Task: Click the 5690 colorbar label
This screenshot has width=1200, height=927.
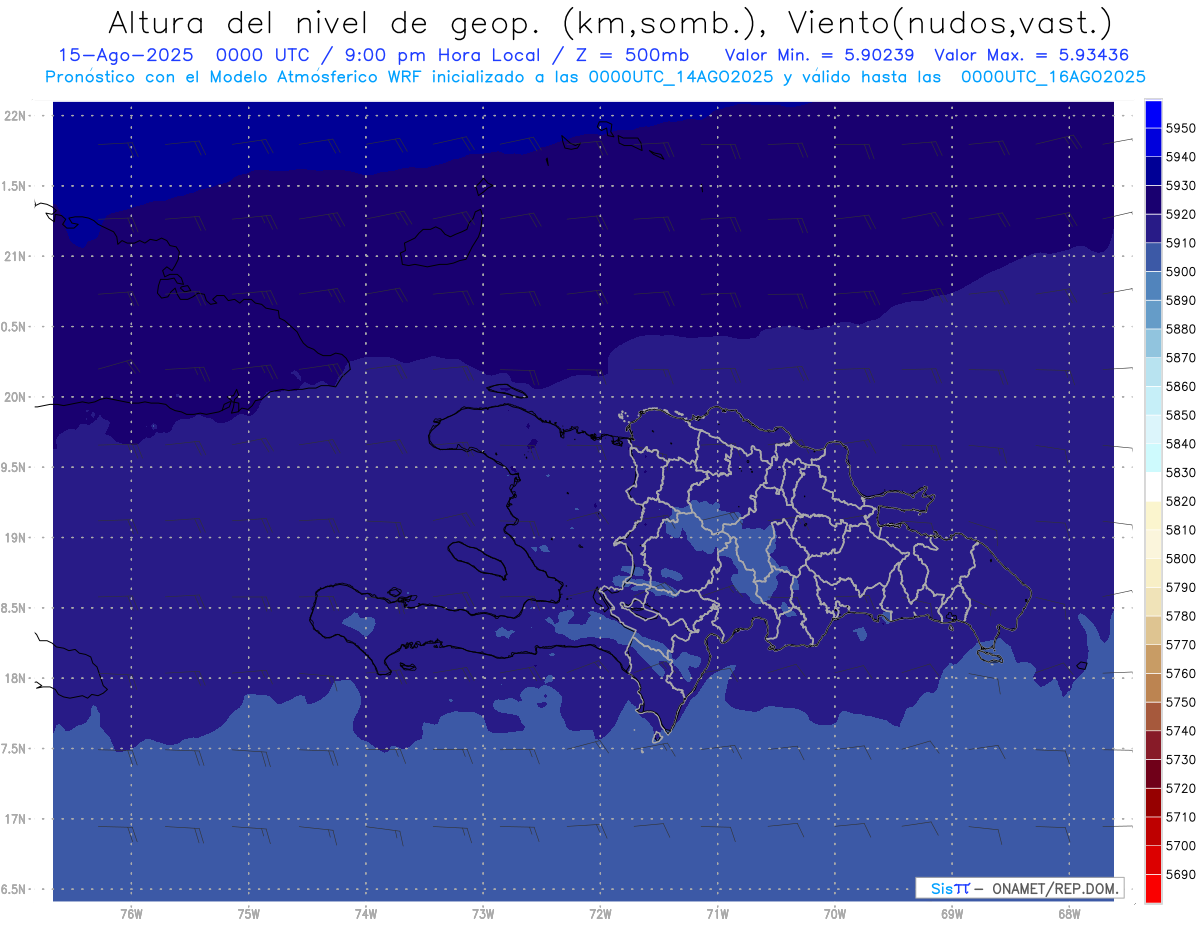Action: tap(1180, 874)
